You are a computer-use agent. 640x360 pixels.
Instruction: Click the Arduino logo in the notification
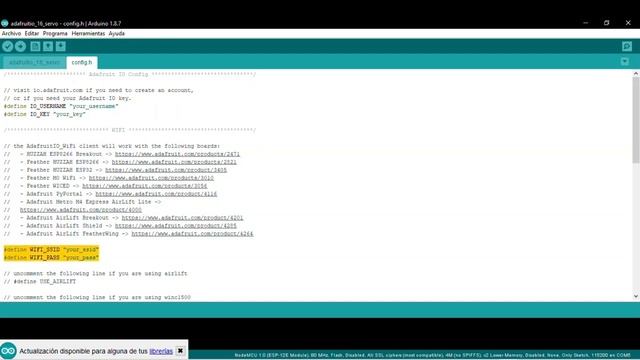coord(8,351)
